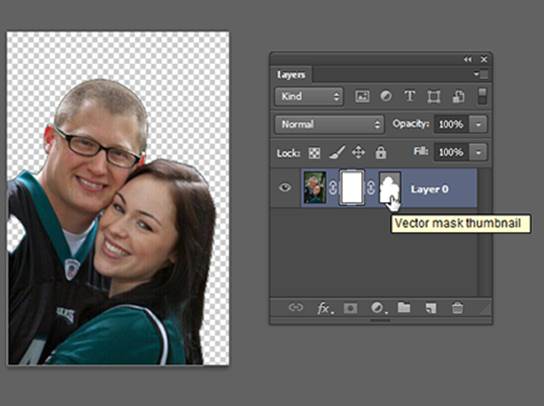The image size is (544, 406).
Task: Lock image pixels with brush icon
Action: (337, 152)
